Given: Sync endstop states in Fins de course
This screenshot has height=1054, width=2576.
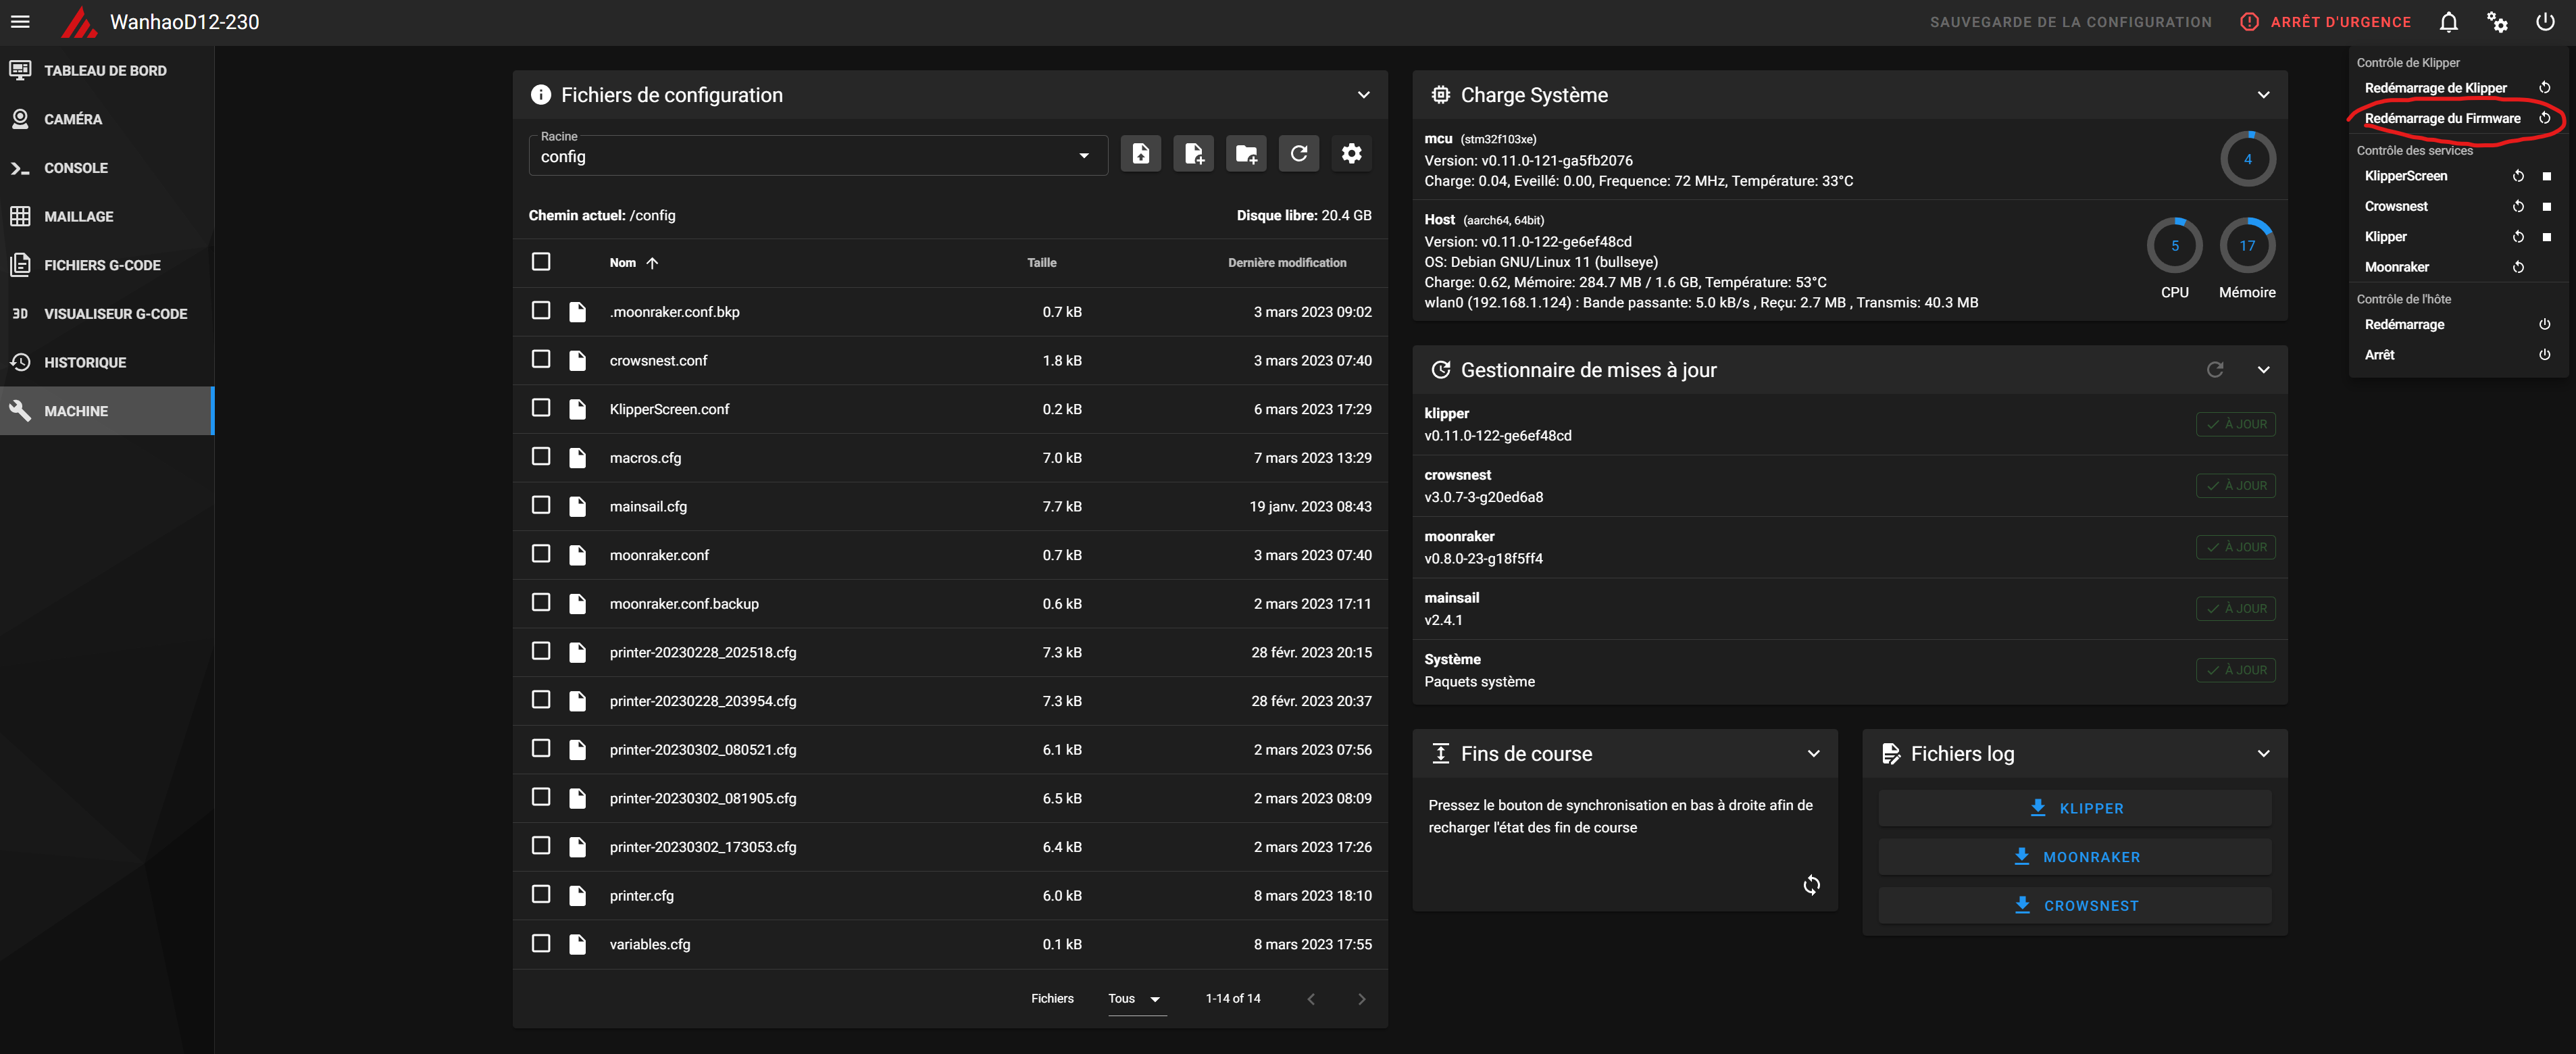Looking at the screenshot, I should [x=1811, y=885].
